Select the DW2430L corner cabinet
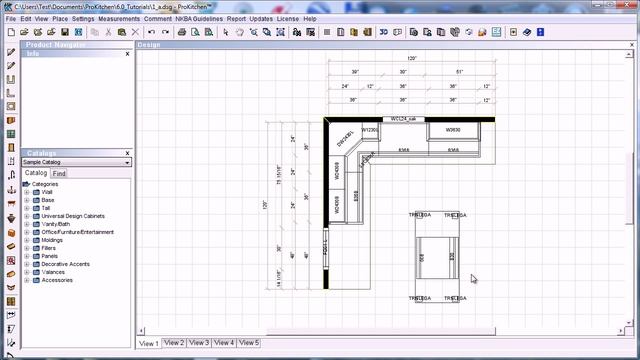Viewport: 640px width, 360px height. 345,139
